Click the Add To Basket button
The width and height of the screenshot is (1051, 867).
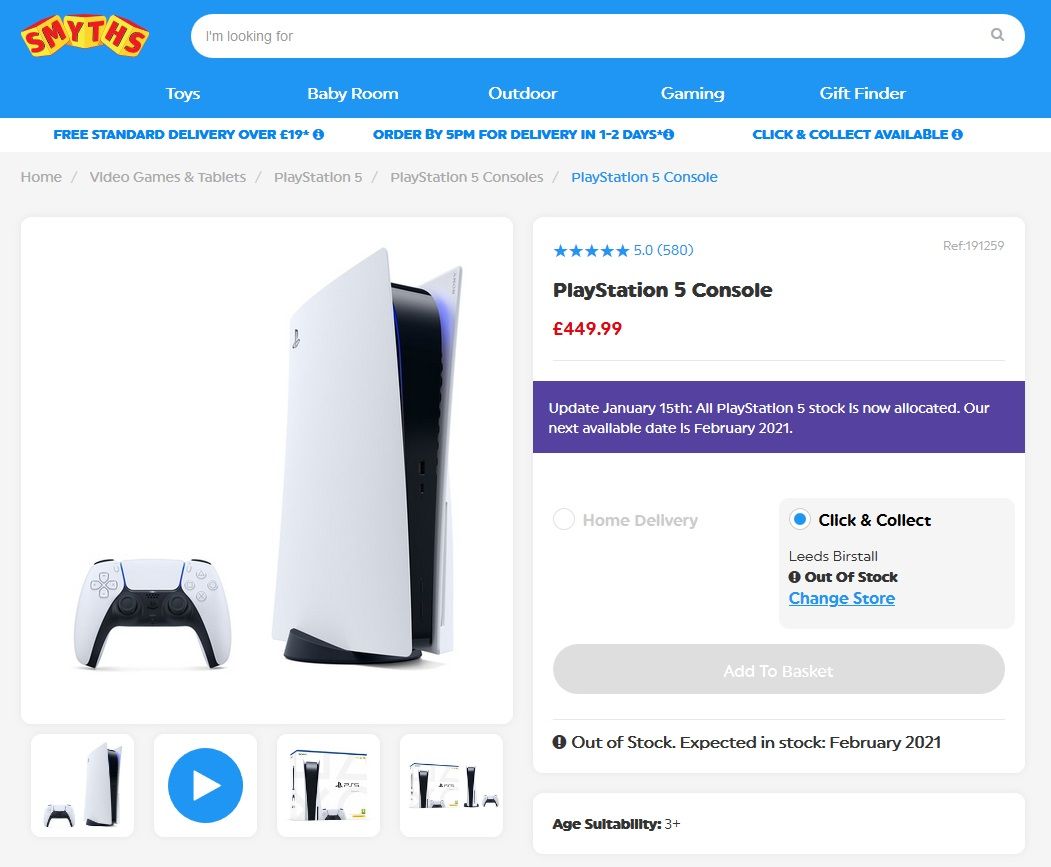click(x=778, y=669)
